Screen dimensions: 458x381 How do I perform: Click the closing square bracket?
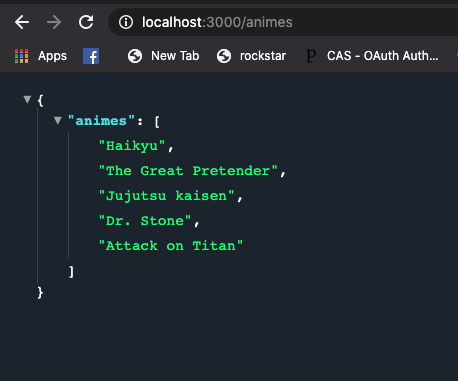tap(71, 272)
